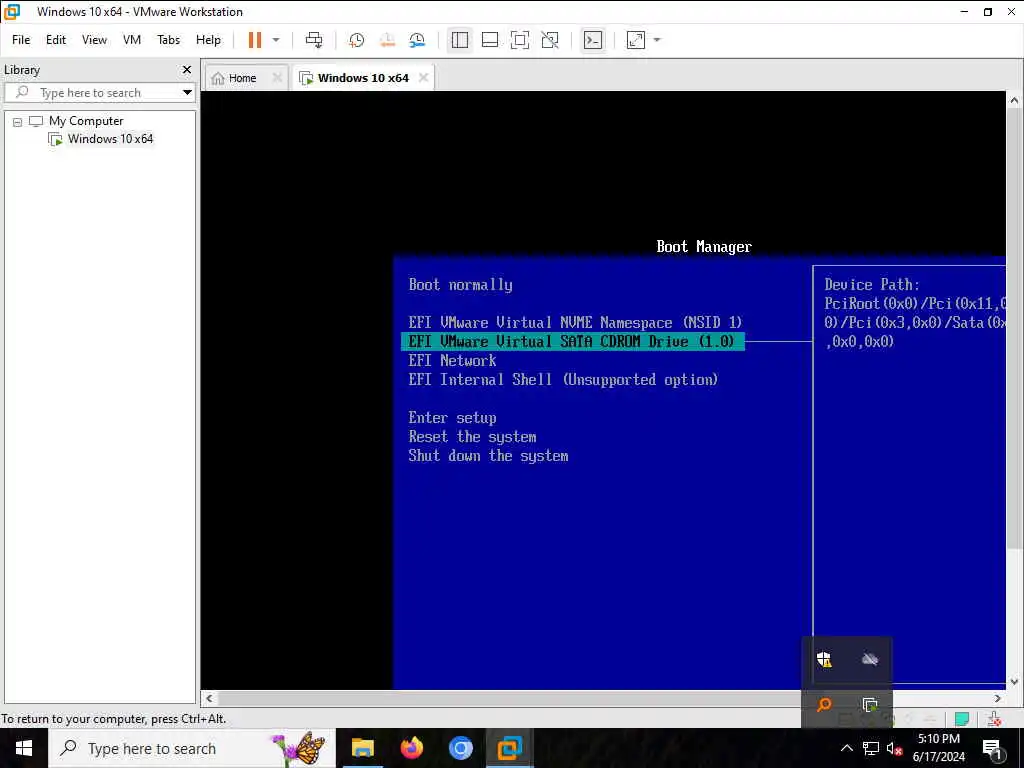The height and width of the screenshot is (768, 1024).
Task: Open the power options dropdown arrow next to pause
Action: 276,40
